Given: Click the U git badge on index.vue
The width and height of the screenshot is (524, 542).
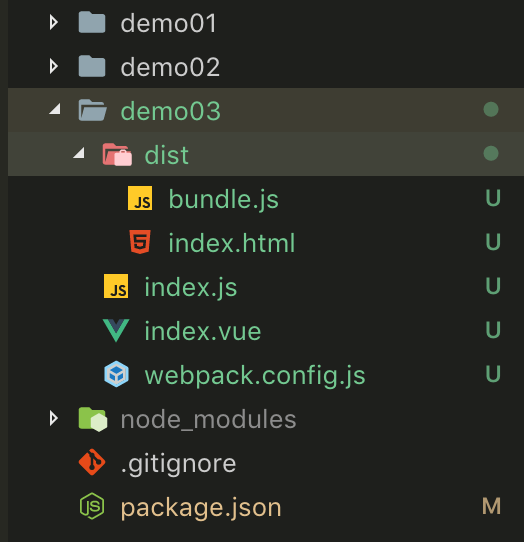Looking at the screenshot, I should tap(493, 330).
